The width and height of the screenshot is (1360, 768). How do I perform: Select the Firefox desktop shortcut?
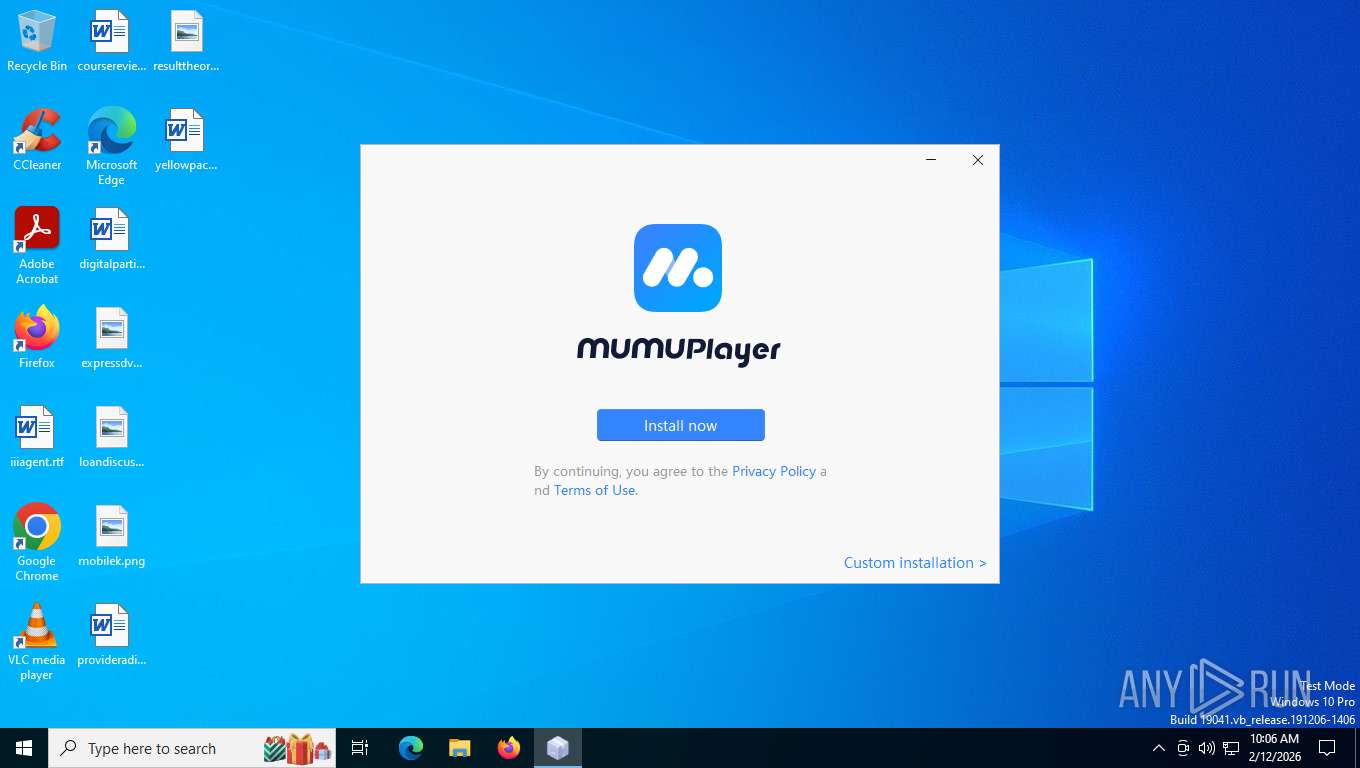coord(37,338)
